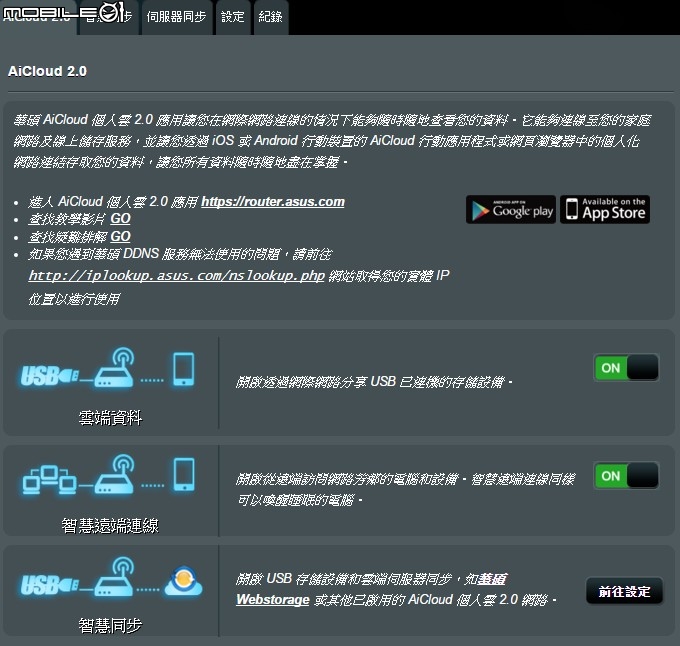Viewport: 680px width, 646px height.
Task: Open the https://router.asus.com link
Action: [273, 202]
